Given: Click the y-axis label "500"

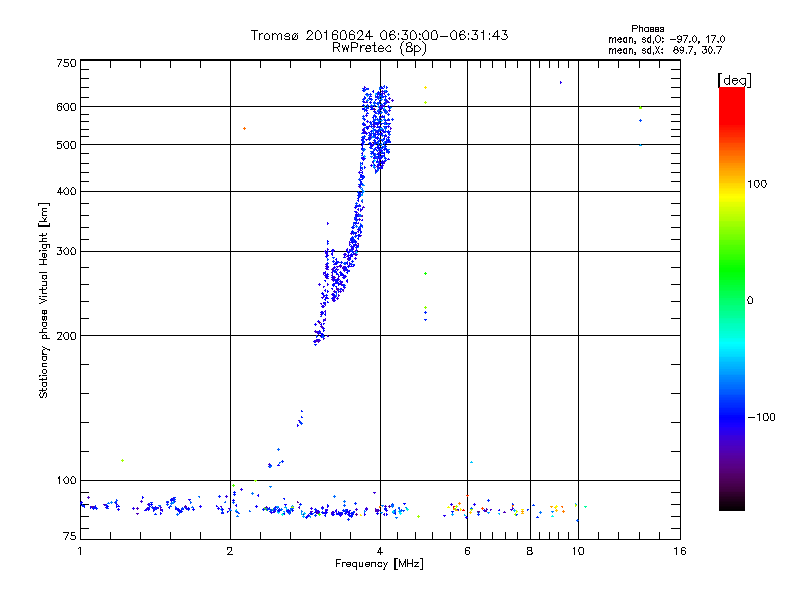Looking at the screenshot, I should [x=66, y=145].
